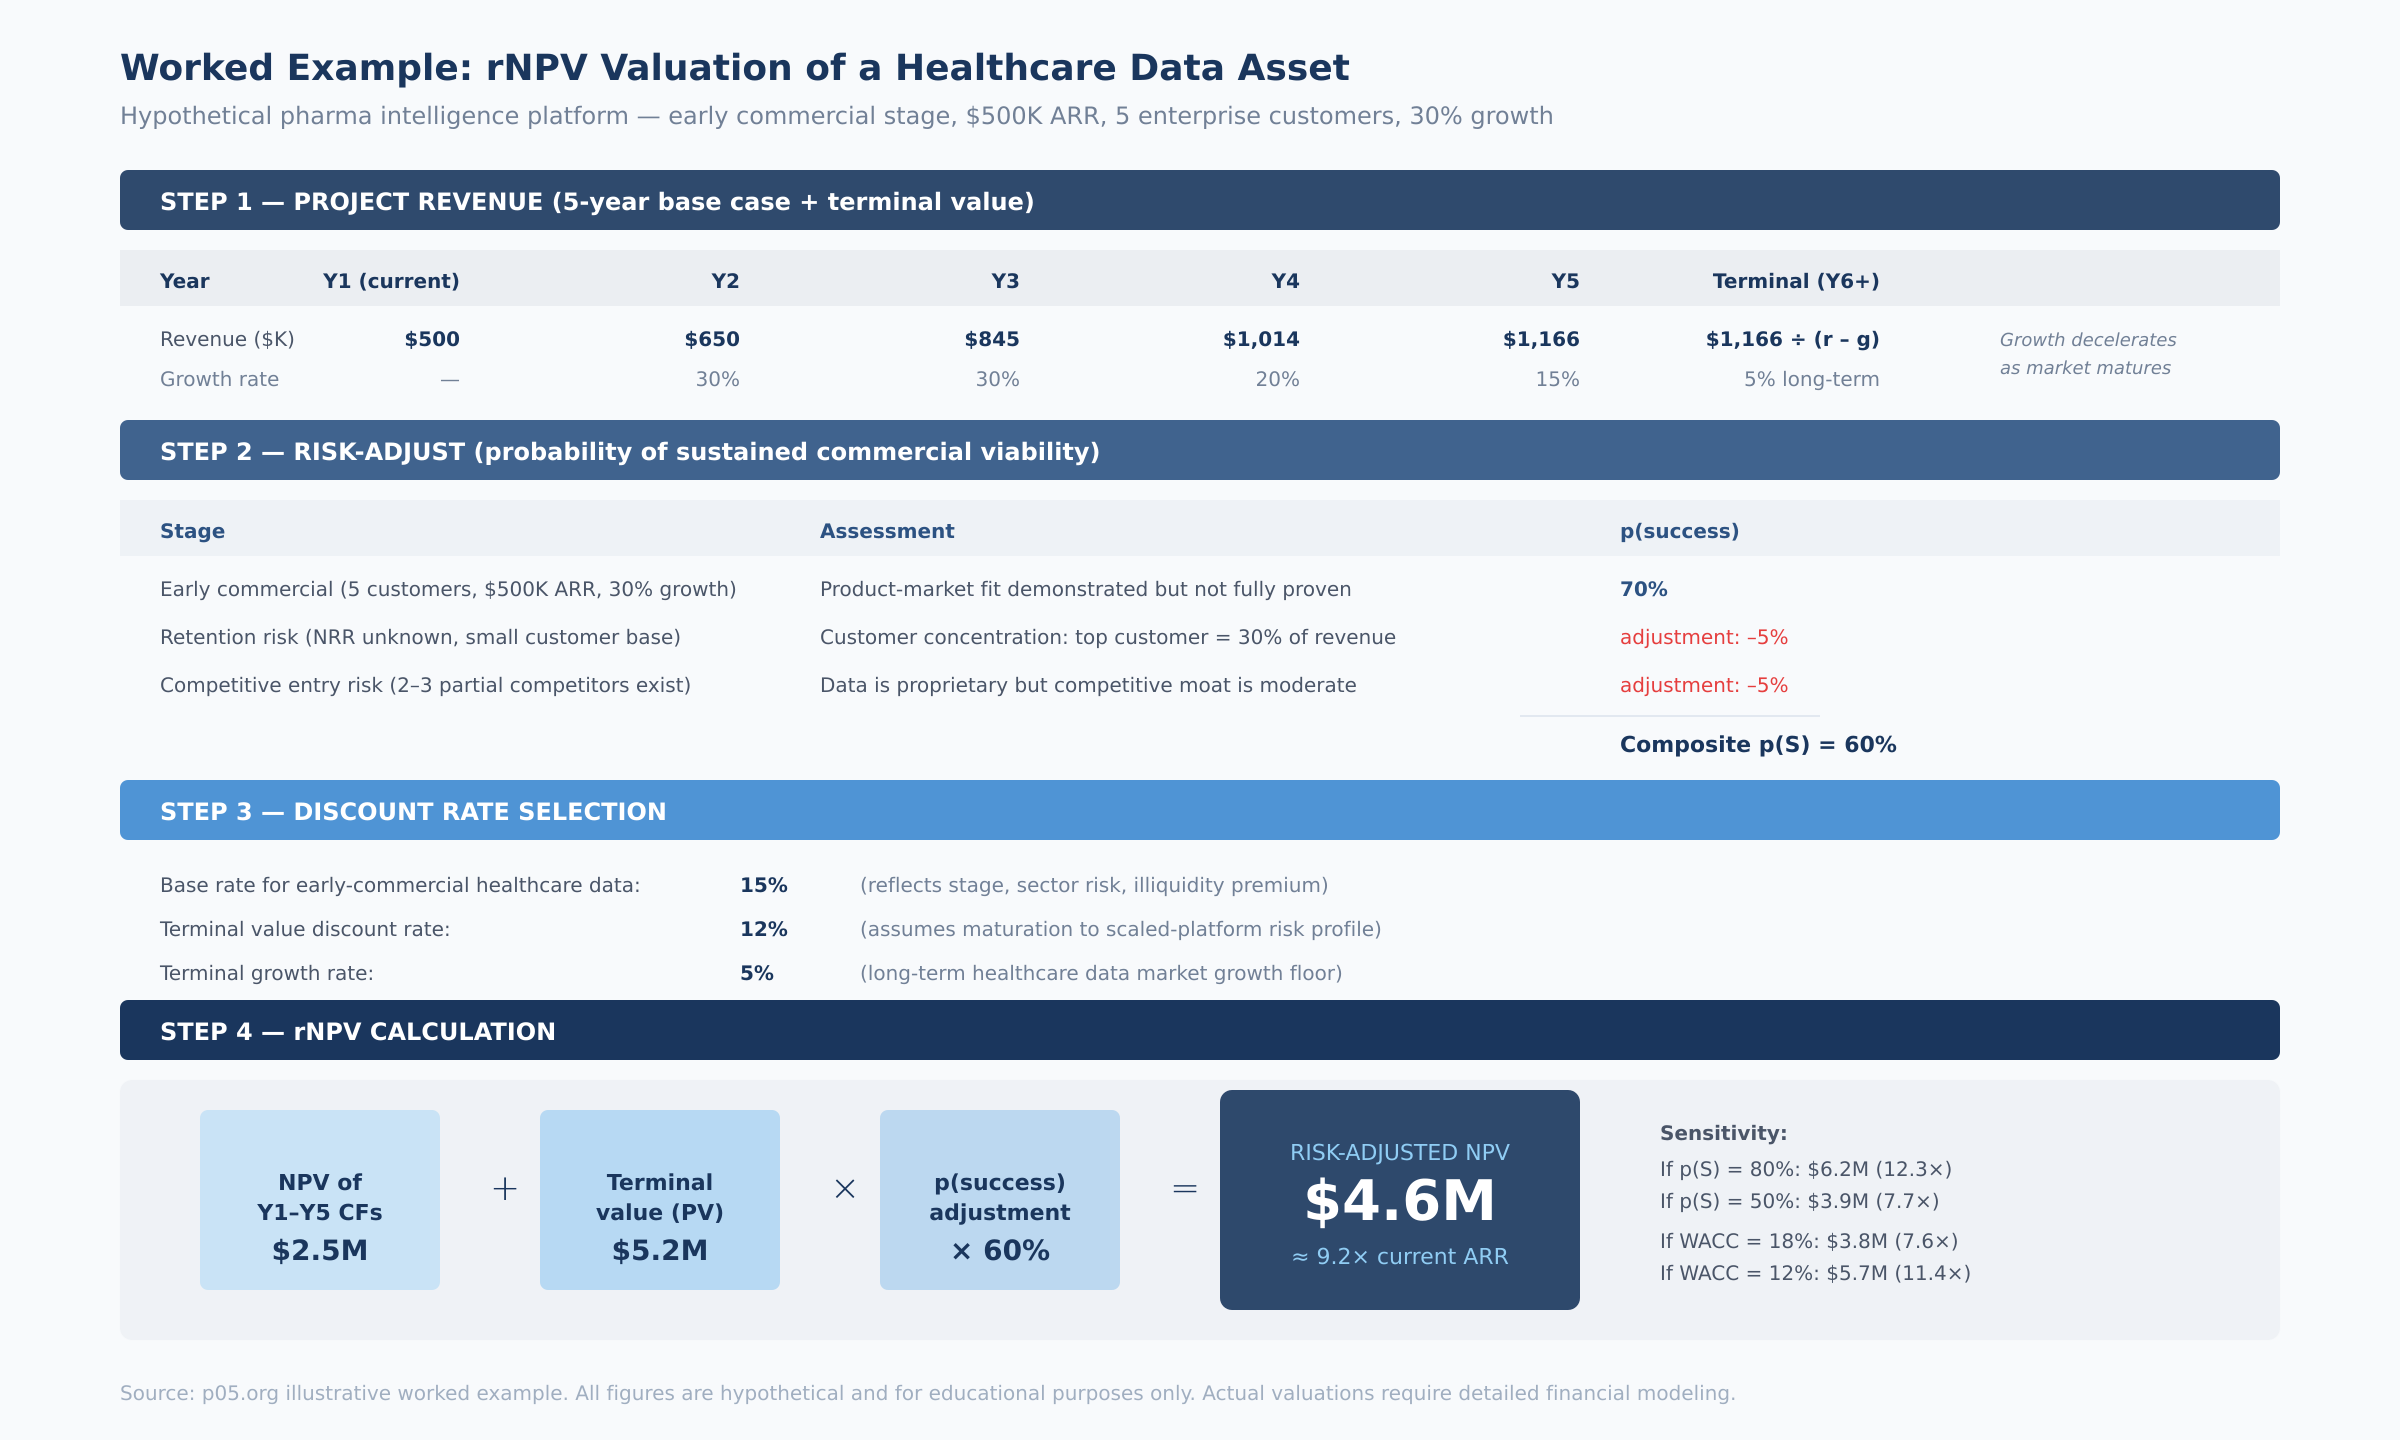
Task: Click the Terminal value (PV) box
Action: pyautogui.click(x=660, y=1200)
